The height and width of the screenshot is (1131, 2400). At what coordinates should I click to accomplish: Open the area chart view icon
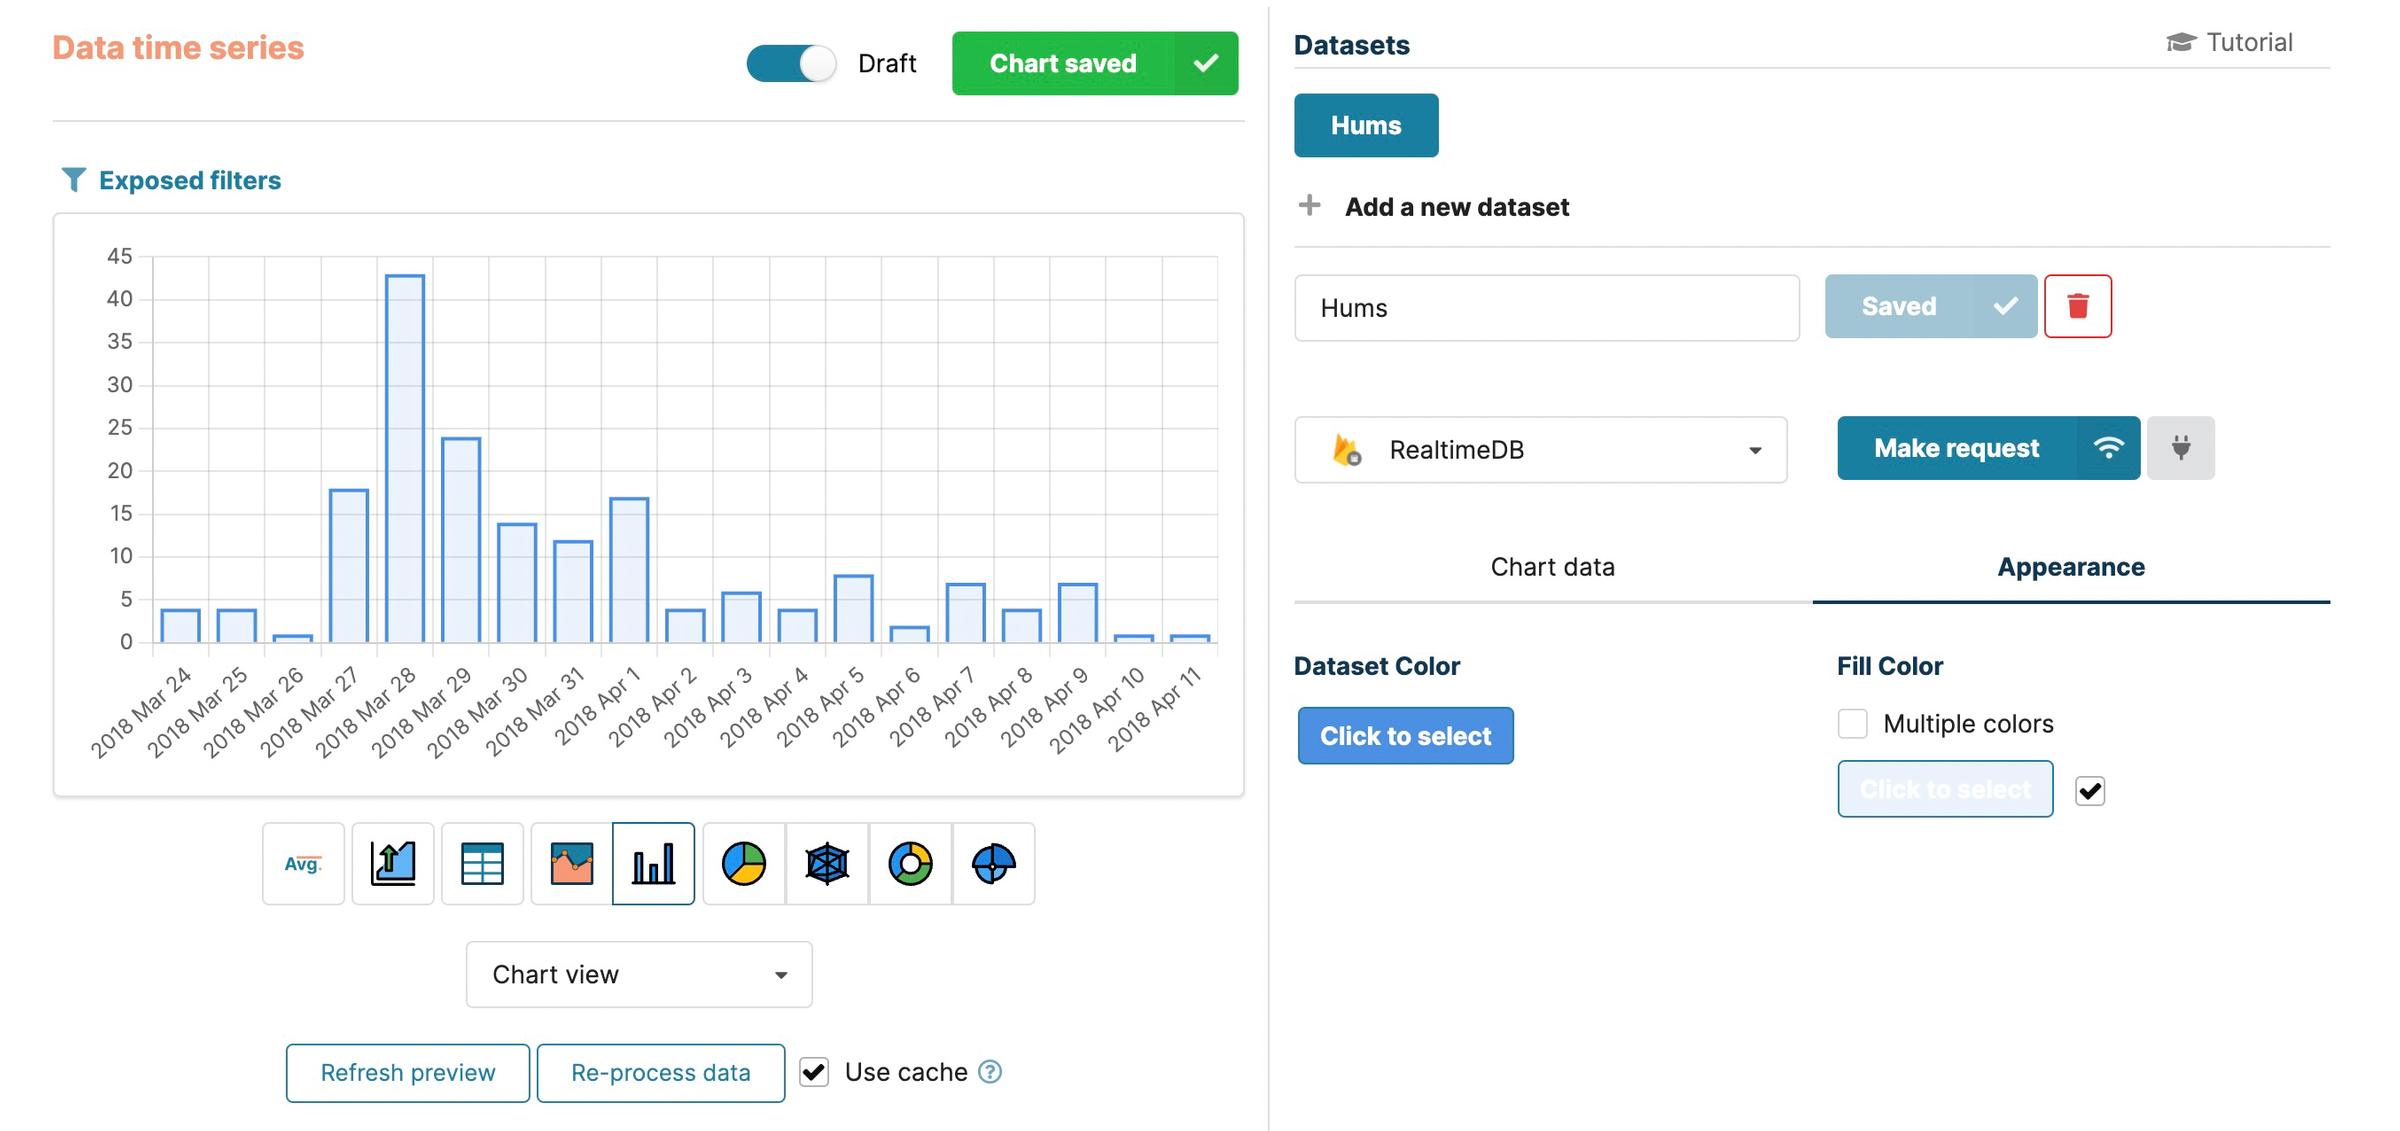[x=572, y=863]
